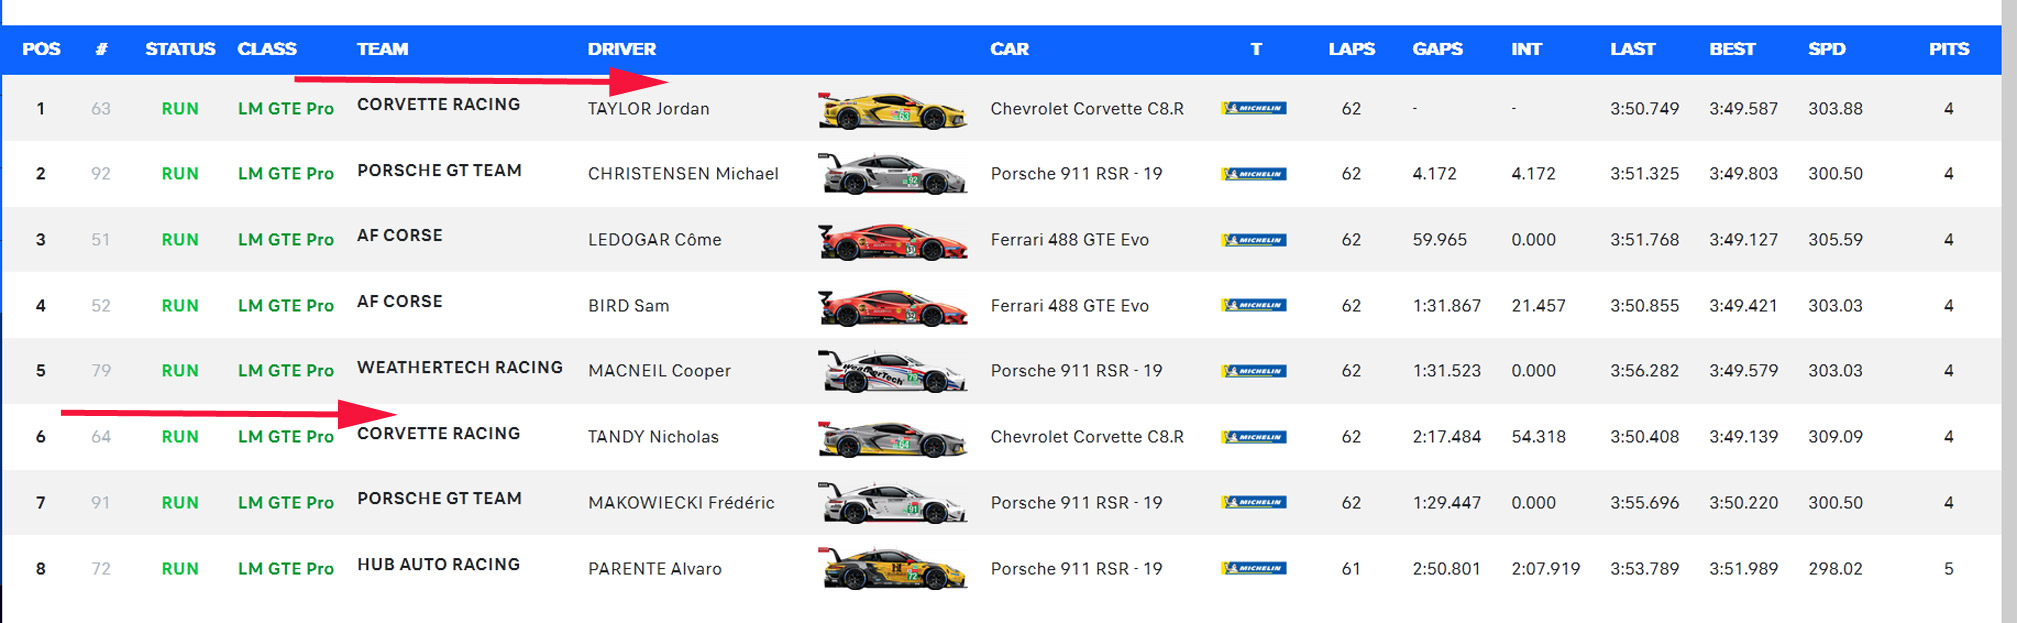
Task: Sort by the BEST lap column header
Action: pyautogui.click(x=1732, y=49)
